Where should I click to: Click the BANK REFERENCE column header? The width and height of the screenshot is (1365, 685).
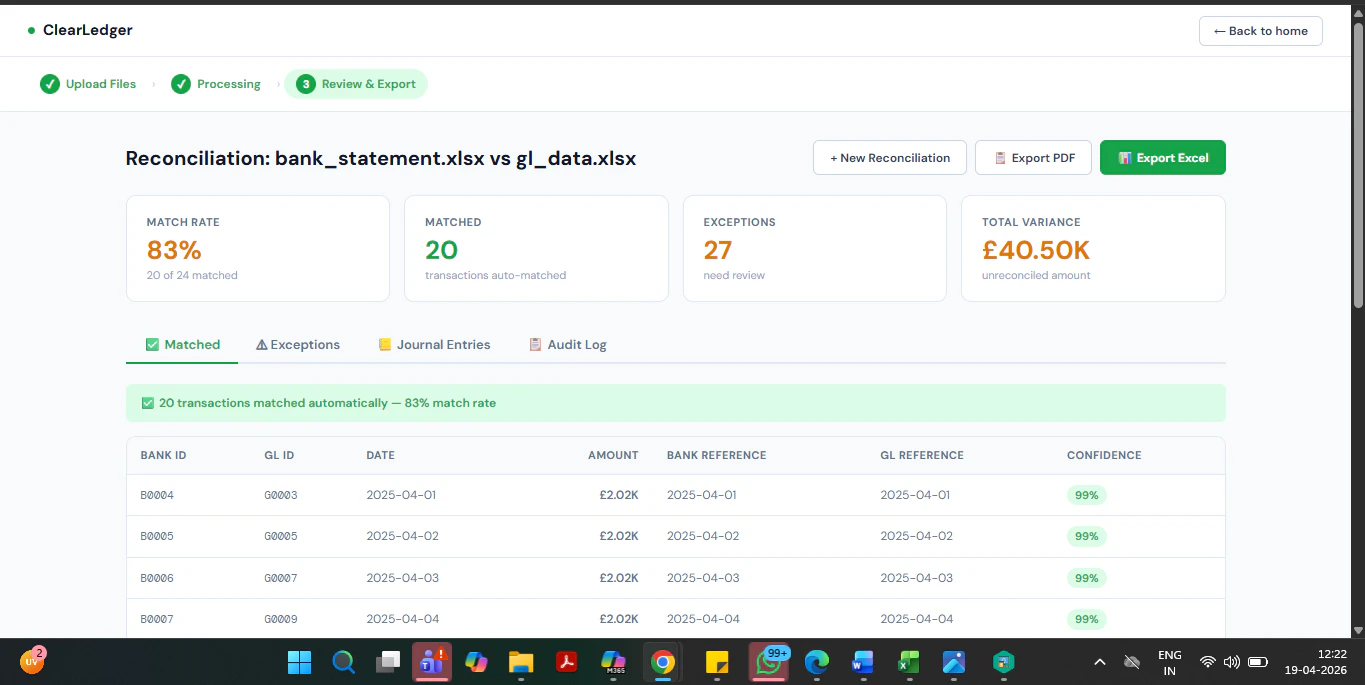coord(716,455)
